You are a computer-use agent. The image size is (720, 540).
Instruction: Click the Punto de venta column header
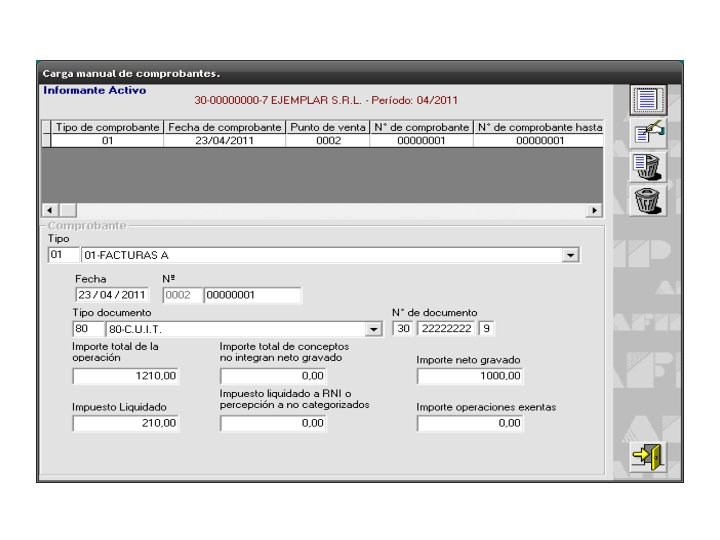tap(328, 127)
